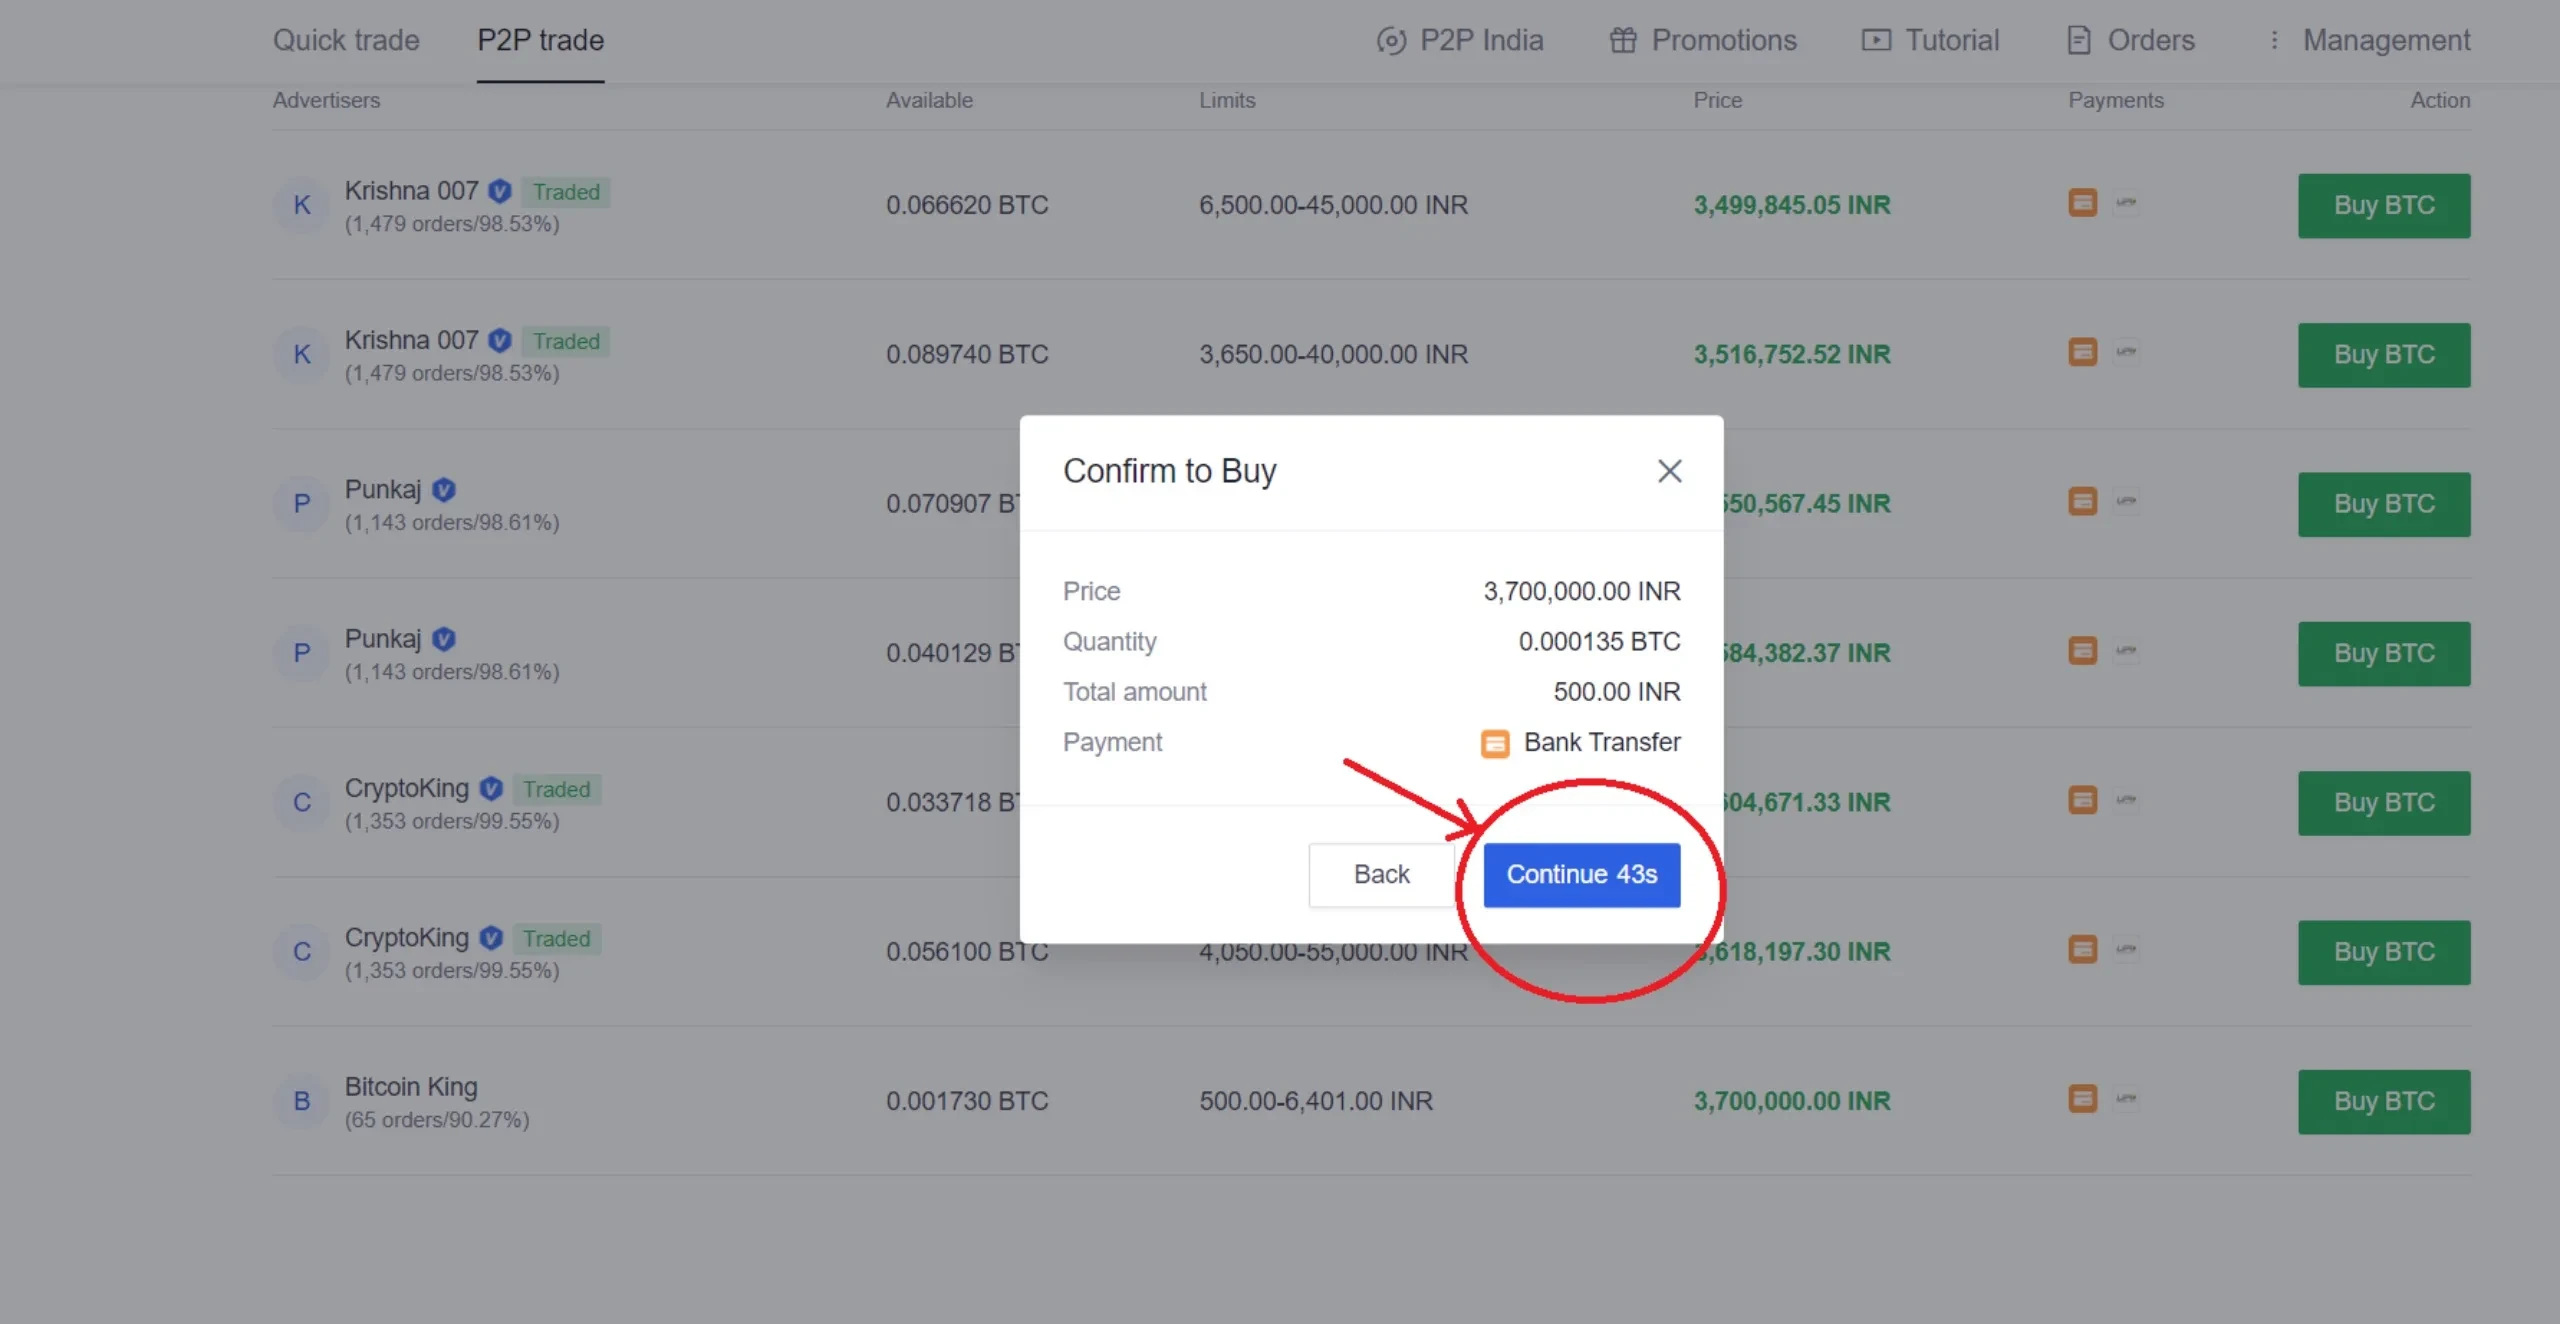Buy BTC from CryptoKing 0.056100 offer
2560x1324 pixels.
pos(2384,952)
